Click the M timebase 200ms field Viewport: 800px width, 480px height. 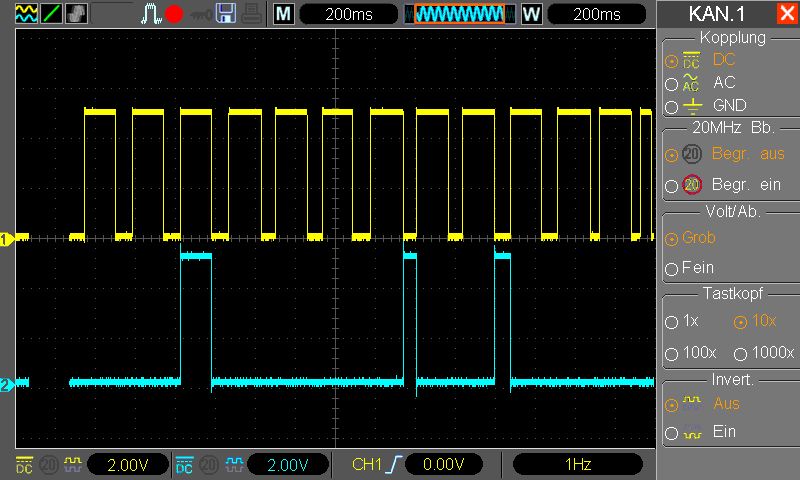(348, 14)
